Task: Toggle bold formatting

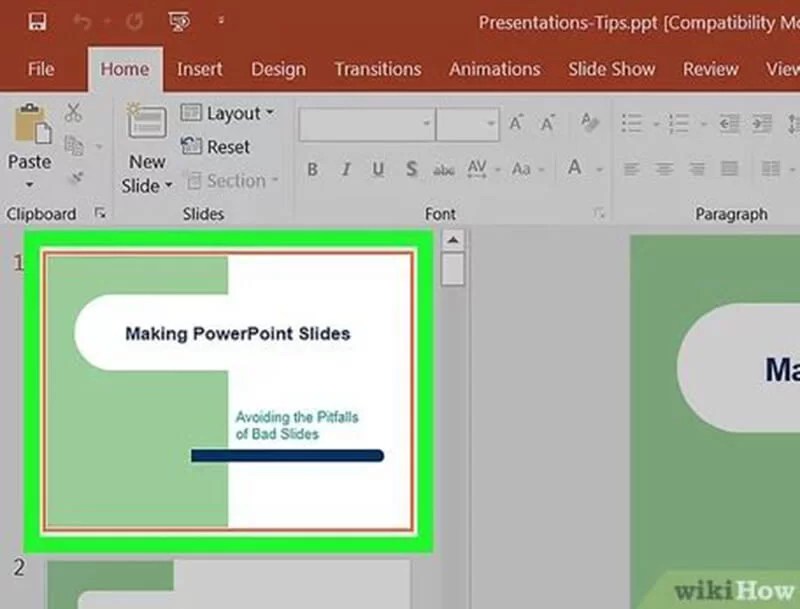Action: 312,170
